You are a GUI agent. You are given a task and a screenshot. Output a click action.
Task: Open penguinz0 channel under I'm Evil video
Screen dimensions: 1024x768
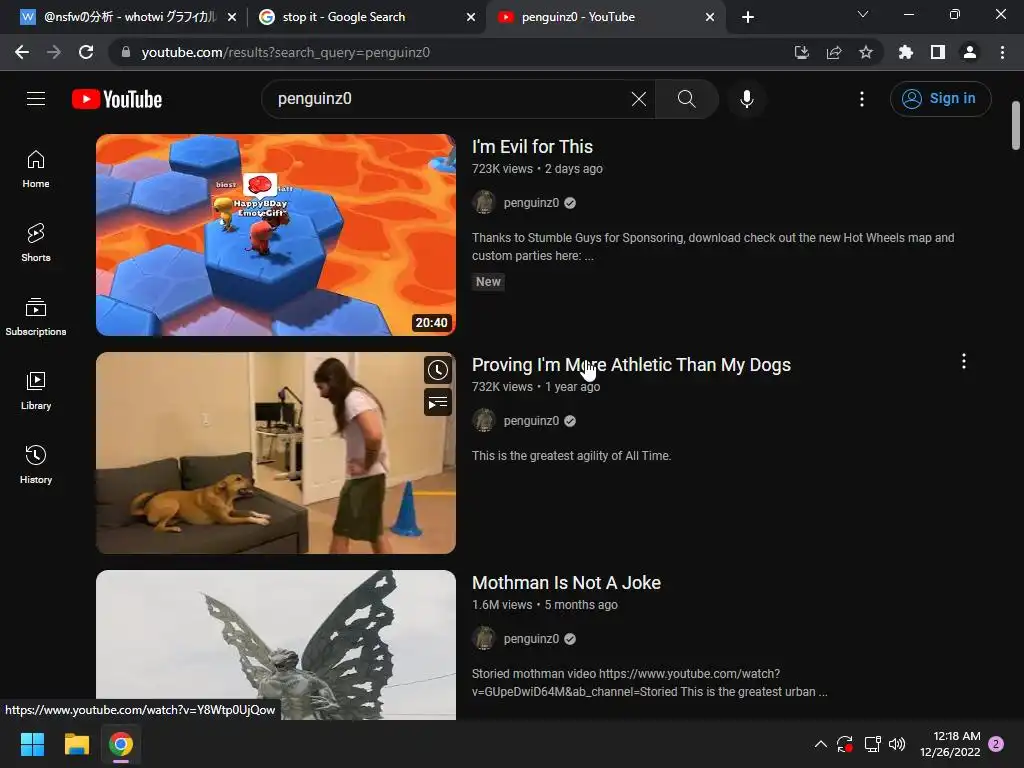[531, 203]
